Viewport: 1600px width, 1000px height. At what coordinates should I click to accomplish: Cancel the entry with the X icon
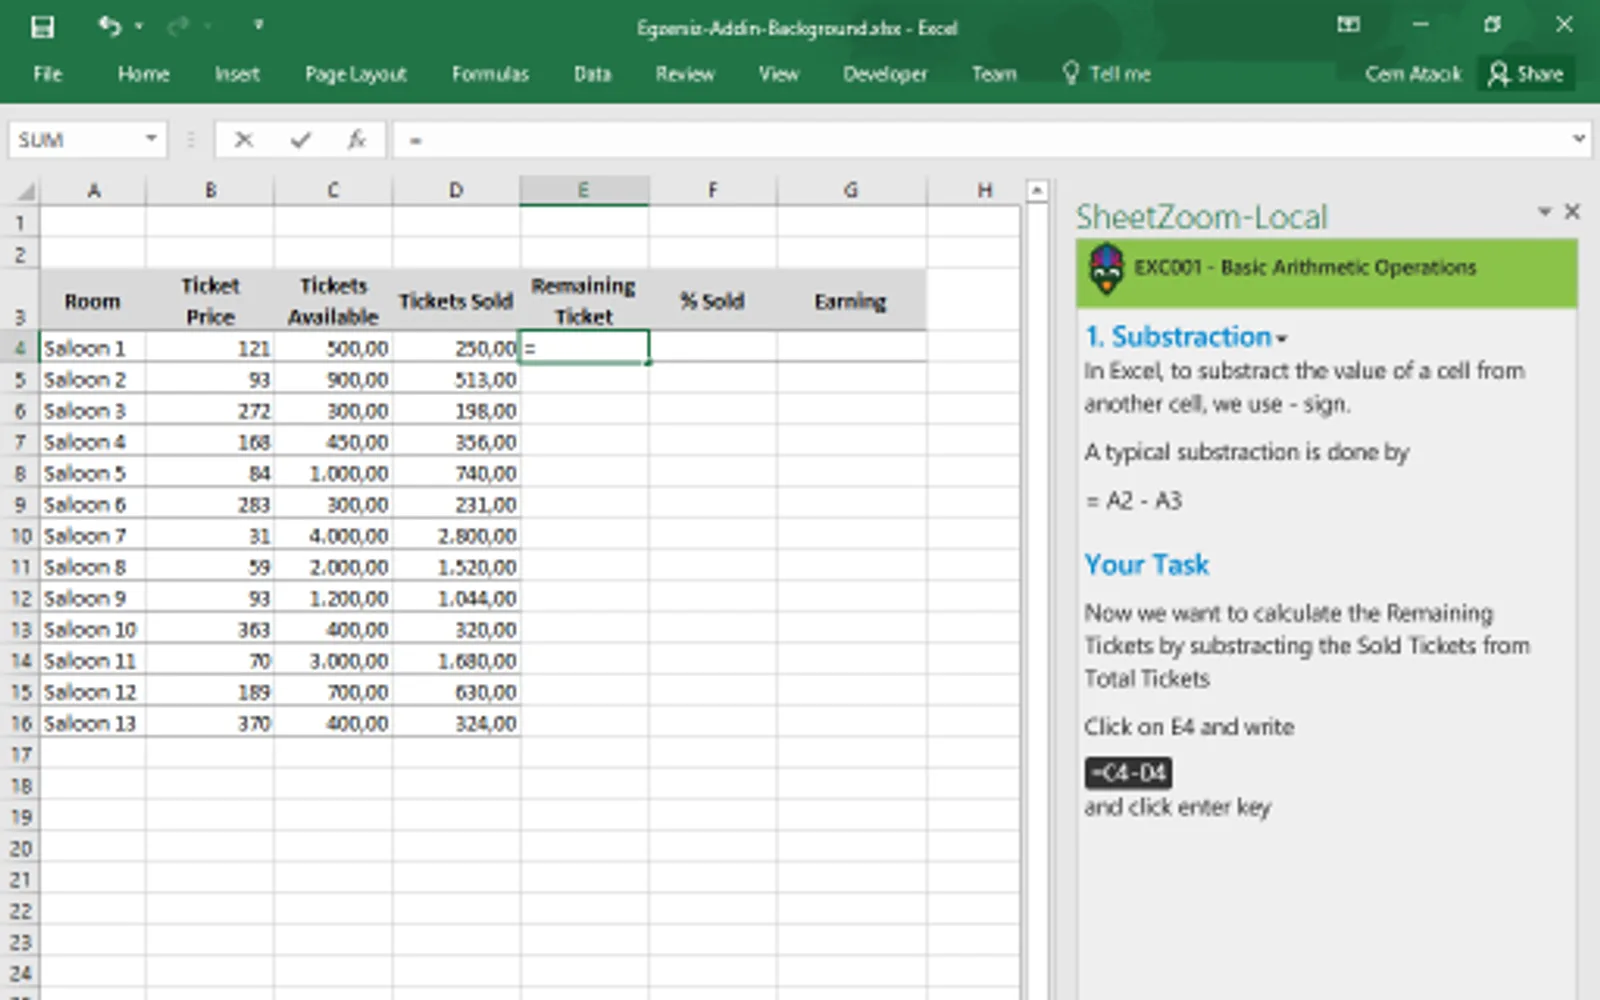pyautogui.click(x=244, y=140)
